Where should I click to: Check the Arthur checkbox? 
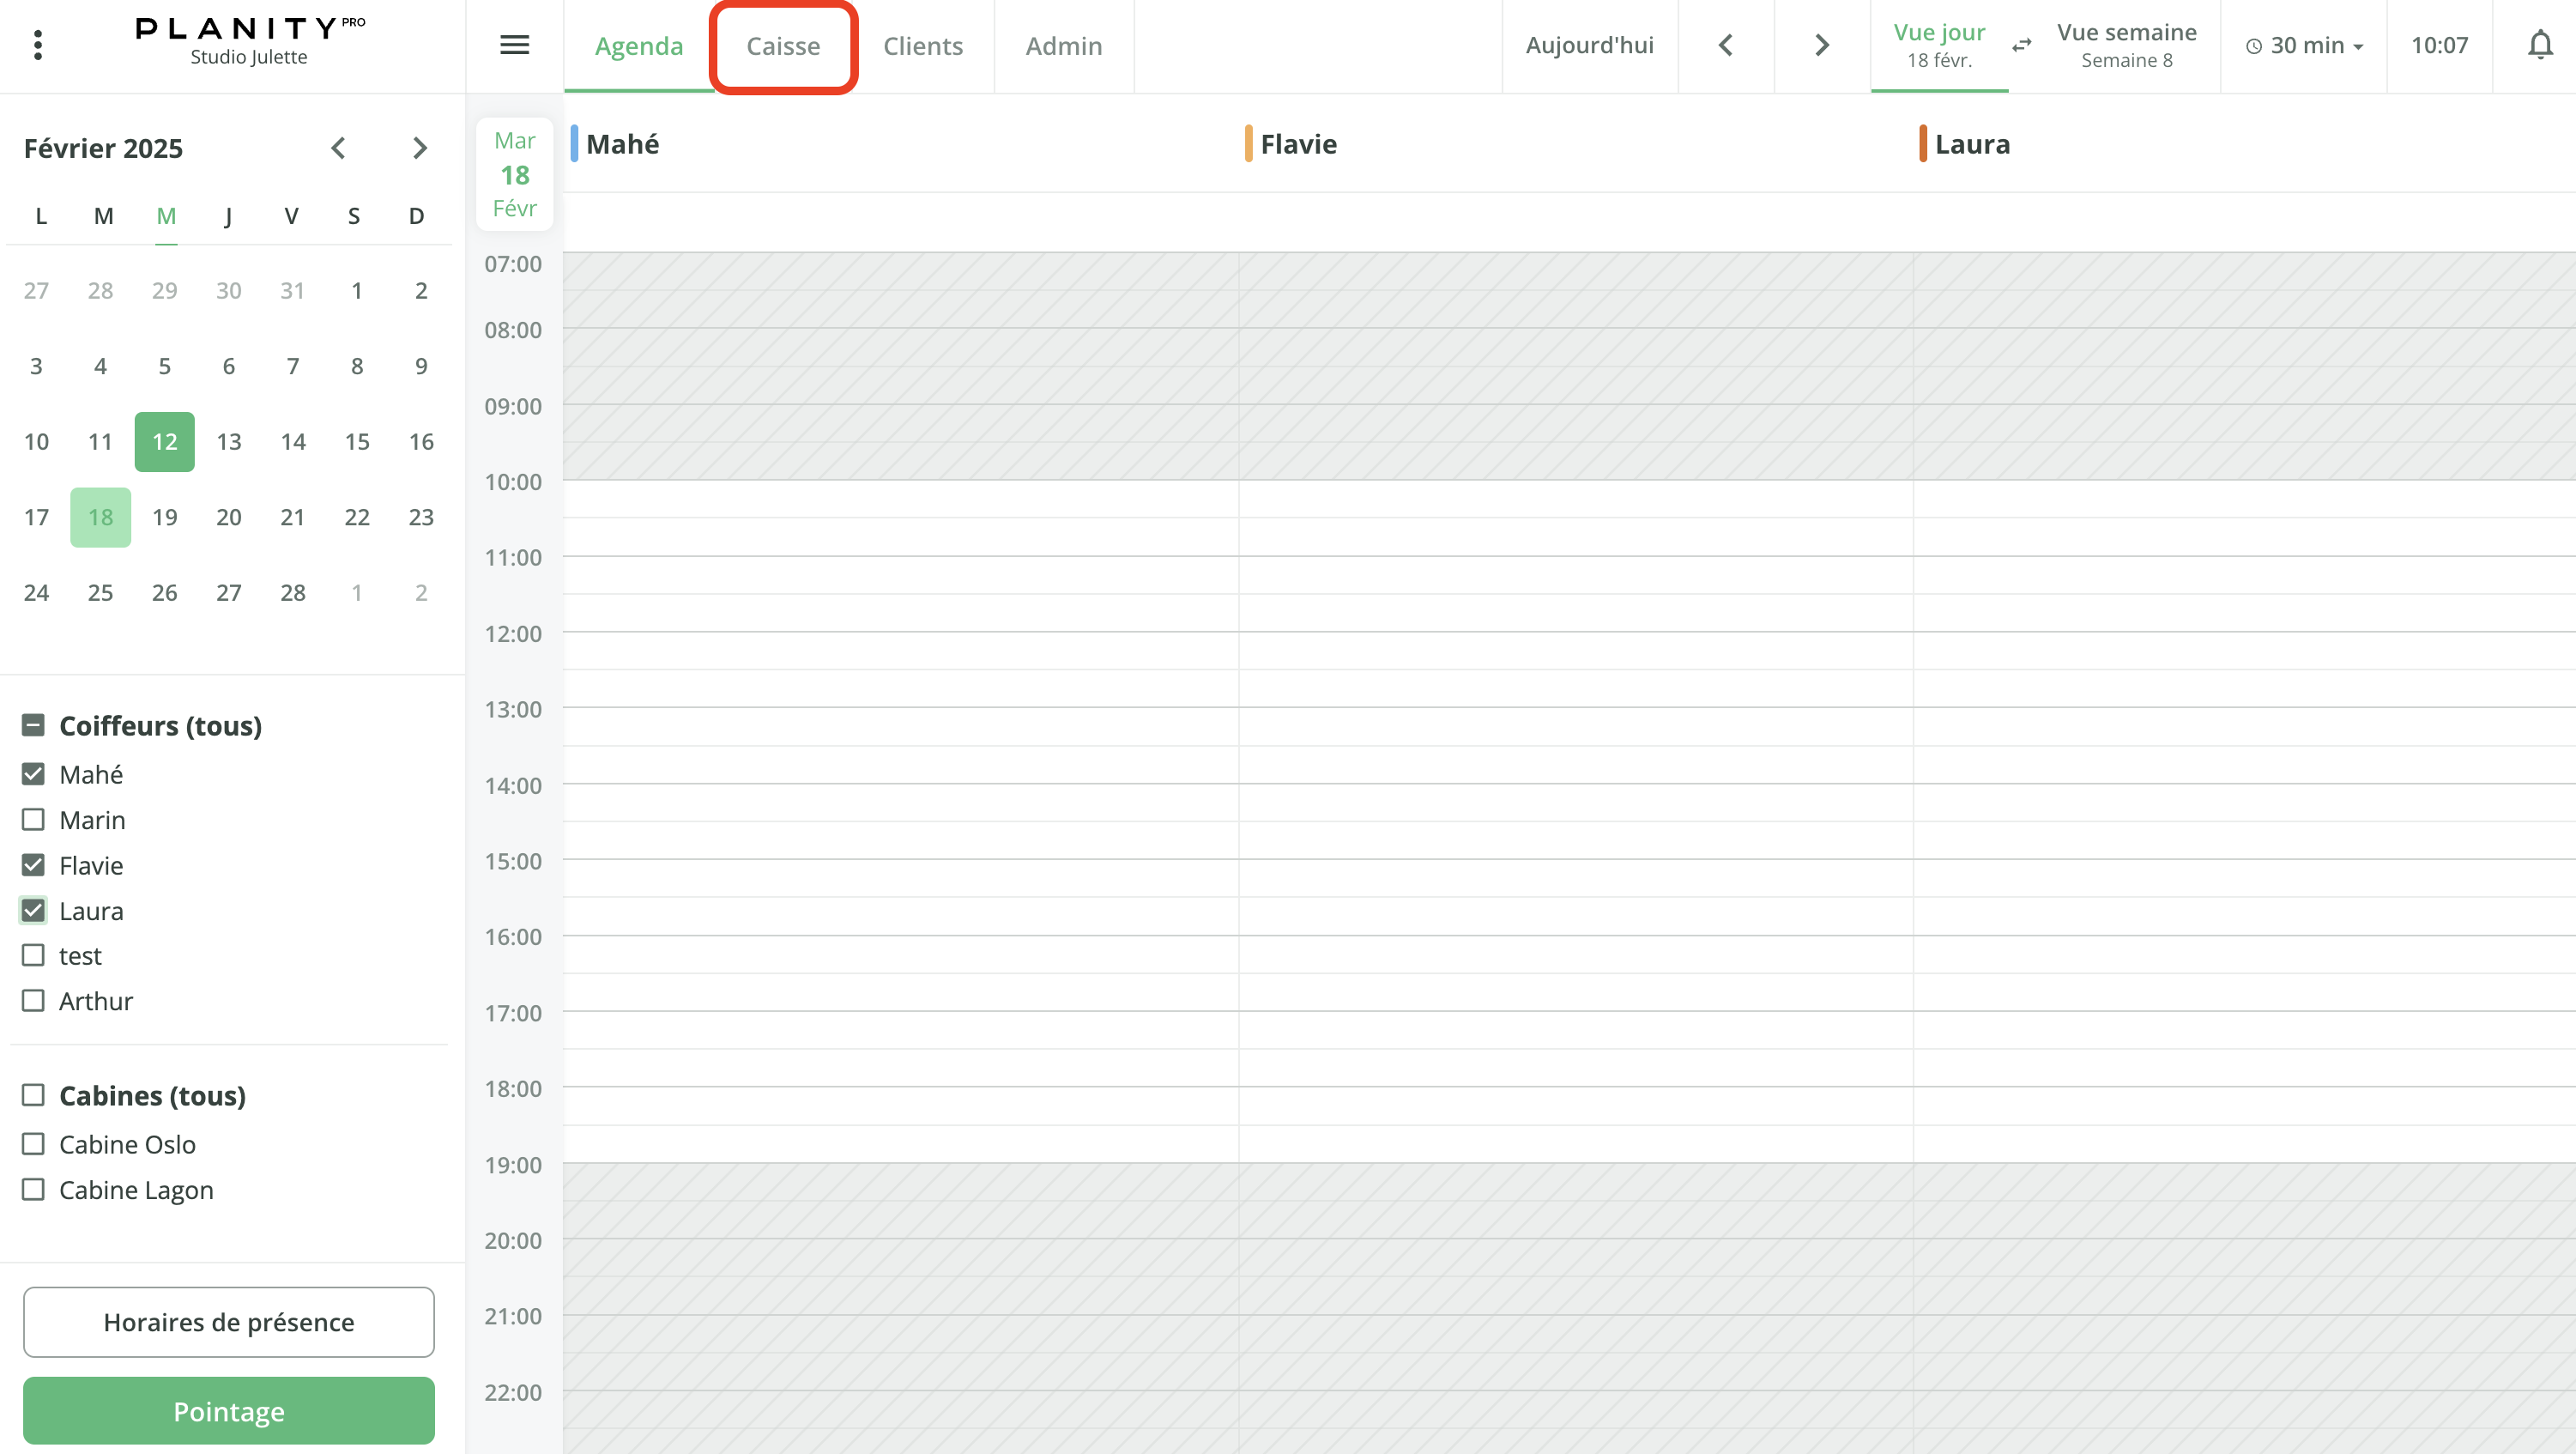(33, 1000)
